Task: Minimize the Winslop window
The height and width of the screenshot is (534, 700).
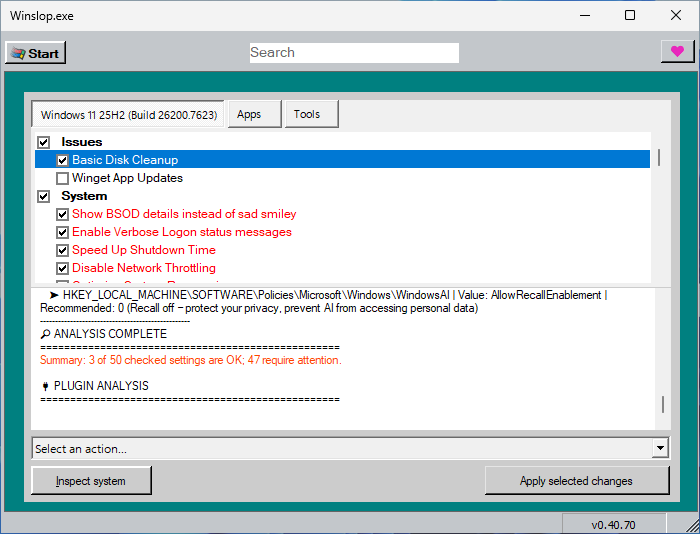Action: [584, 16]
